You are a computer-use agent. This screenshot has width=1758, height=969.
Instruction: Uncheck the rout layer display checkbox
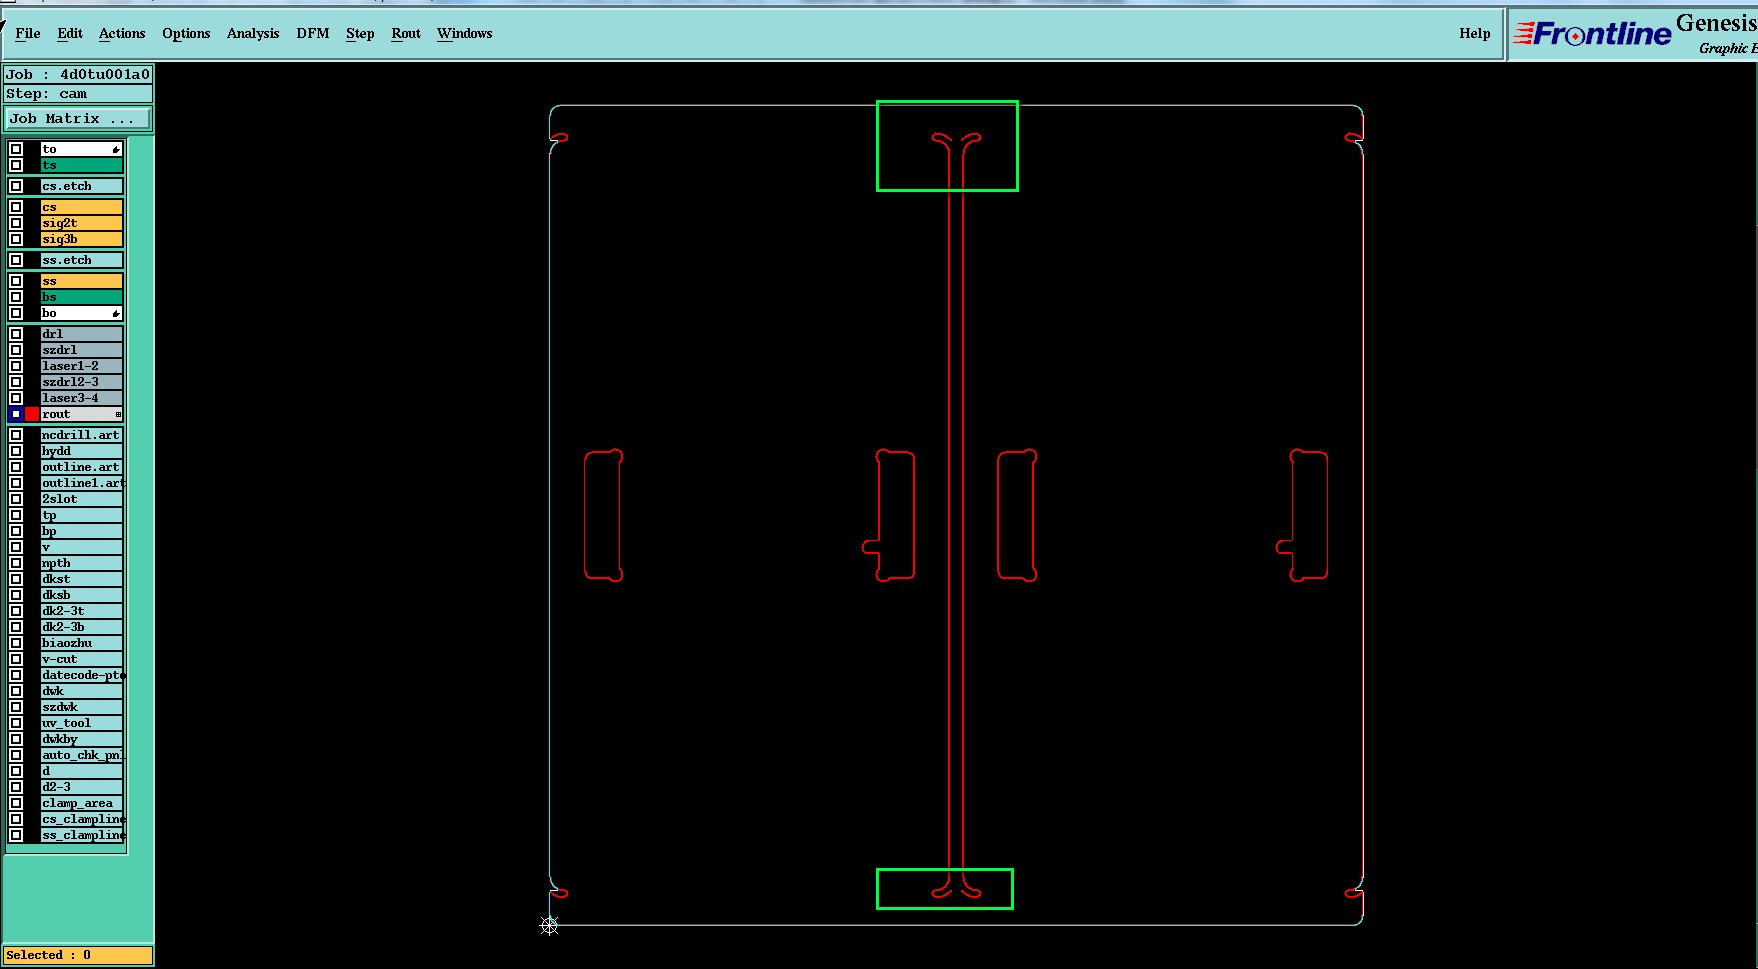click(16, 414)
